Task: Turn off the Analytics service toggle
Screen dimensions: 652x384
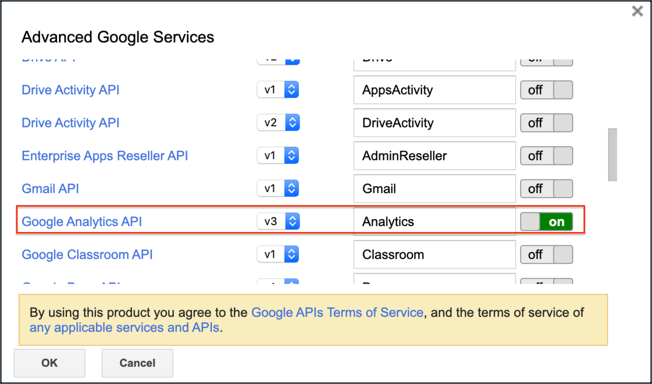Action: [x=546, y=221]
